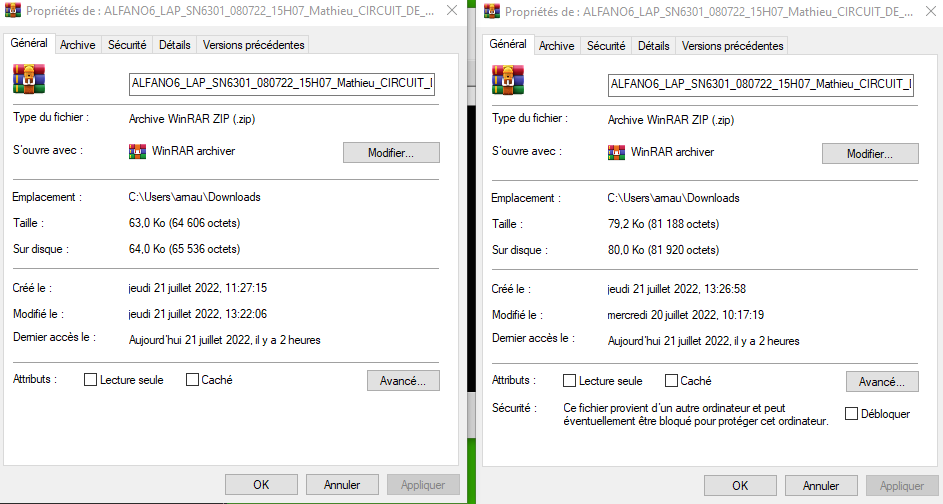Click large WinRAR archive icon in left window
This screenshot has width=943, height=504.
point(29,79)
